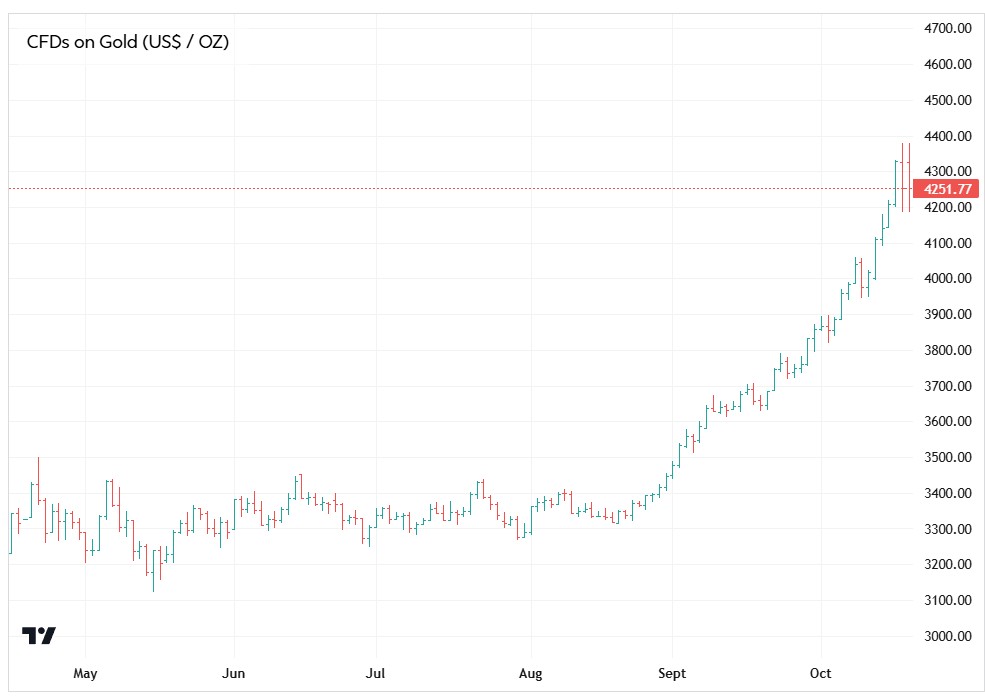Click the Jul label on time axis
Screen dimensions: 985x696
pyautogui.click(x=376, y=673)
